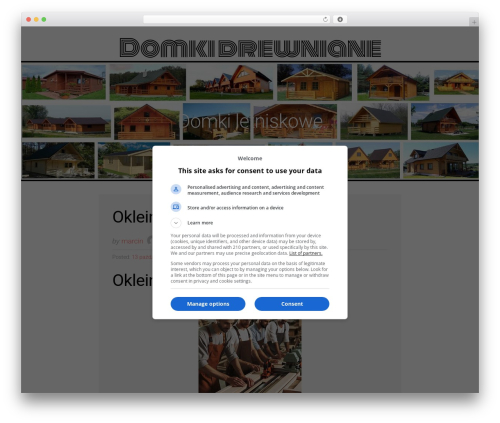Click the macOS green maximize dot
500x423 pixels.
pos(44,19)
